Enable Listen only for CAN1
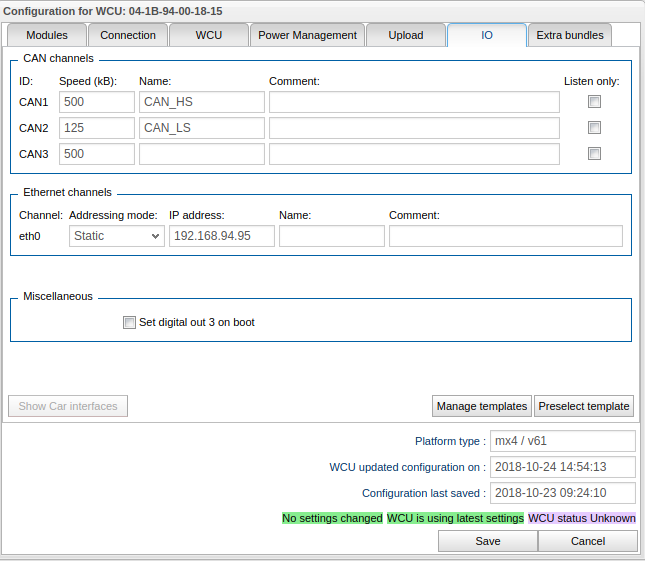Image resolution: width=645 pixels, height=561 pixels. [x=594, y=102]
